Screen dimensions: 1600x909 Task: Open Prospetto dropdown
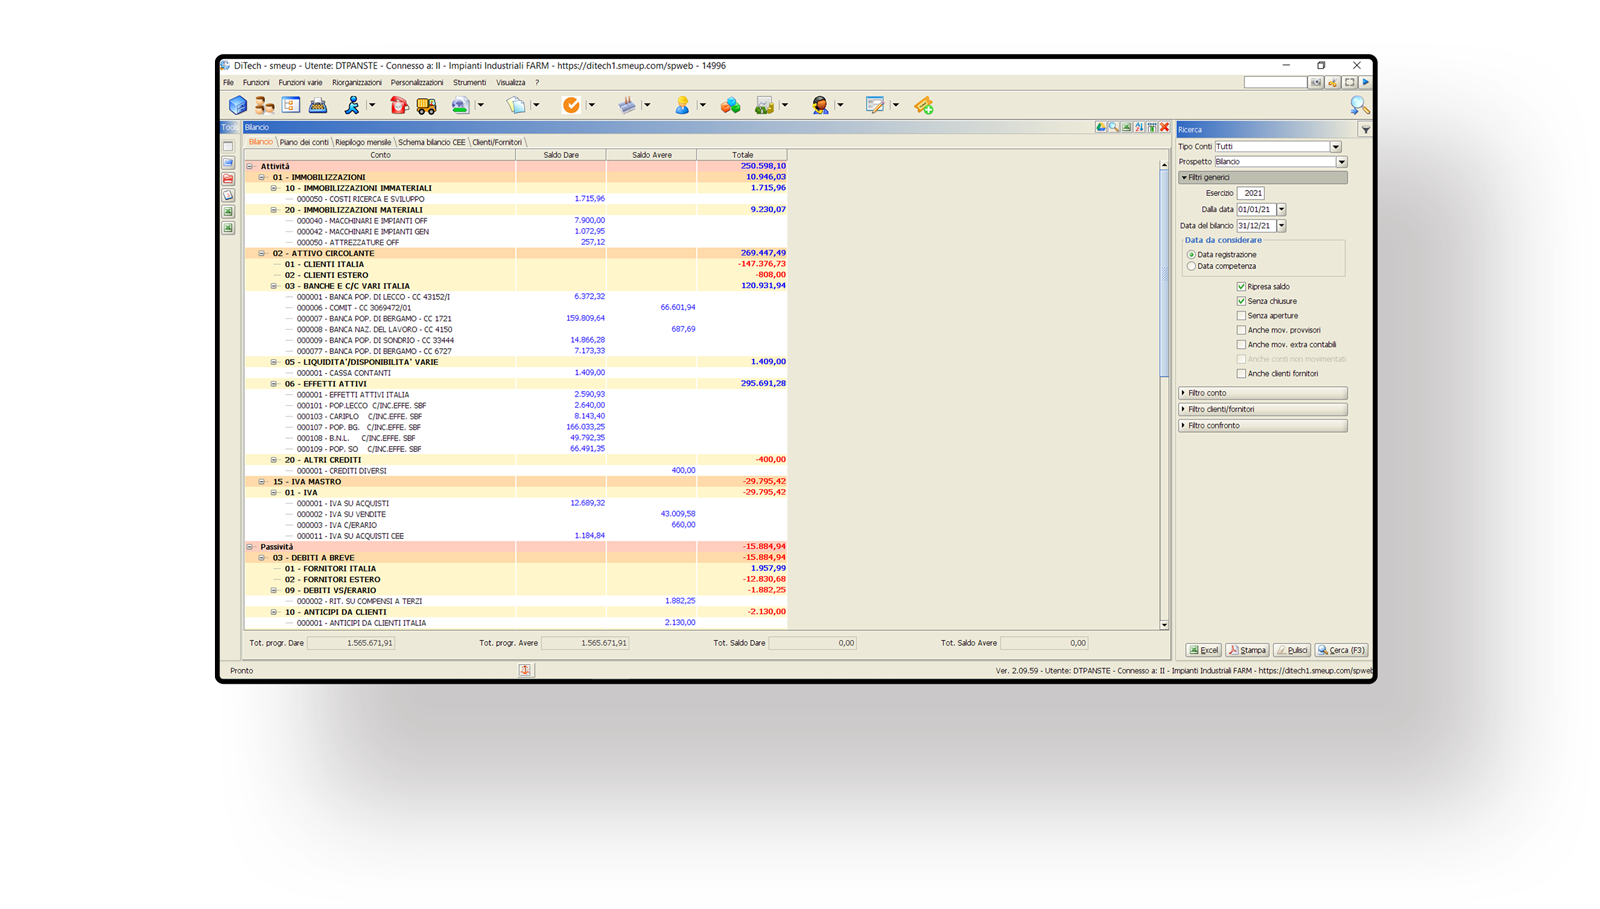click(x=1341, y=162)
